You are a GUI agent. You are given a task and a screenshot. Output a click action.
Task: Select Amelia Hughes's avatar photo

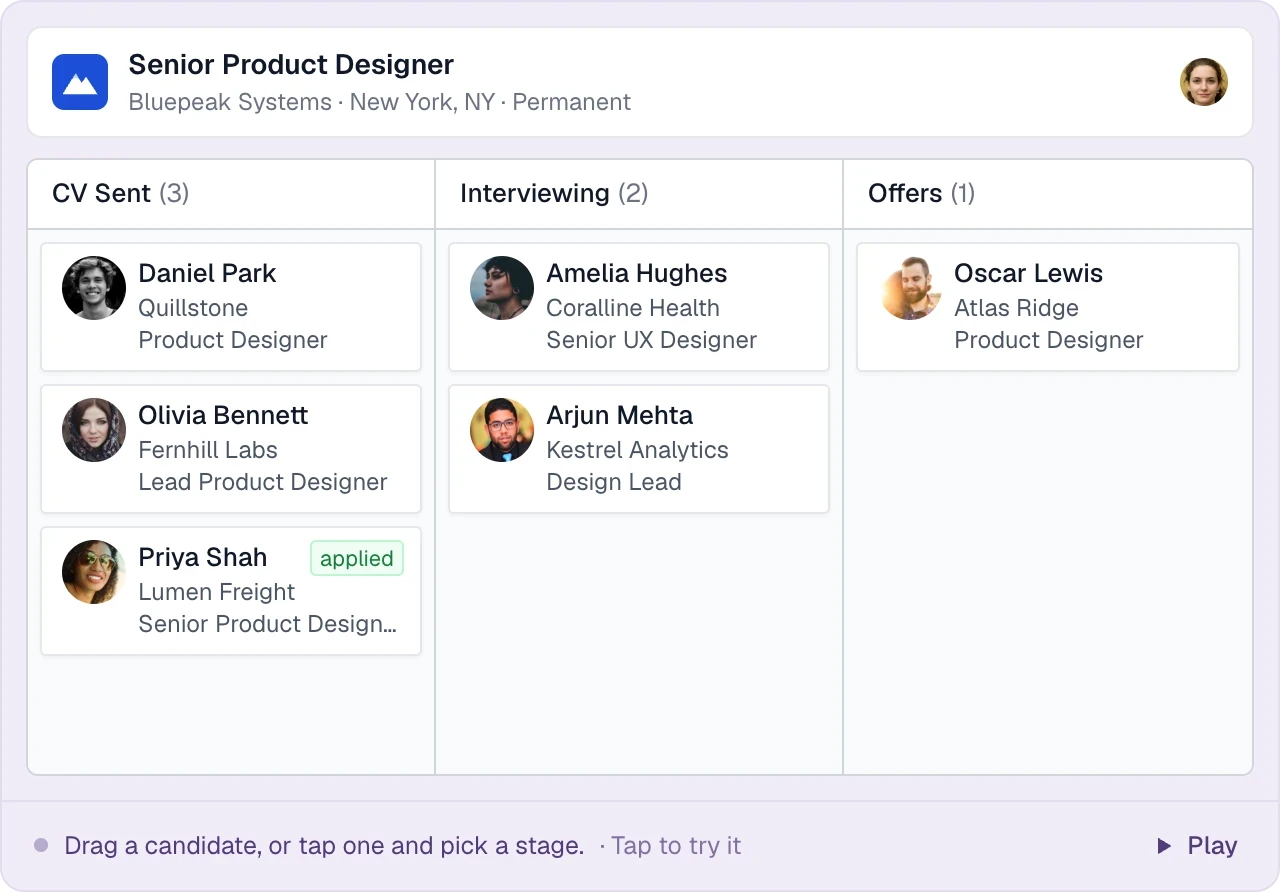pos(502,288)
